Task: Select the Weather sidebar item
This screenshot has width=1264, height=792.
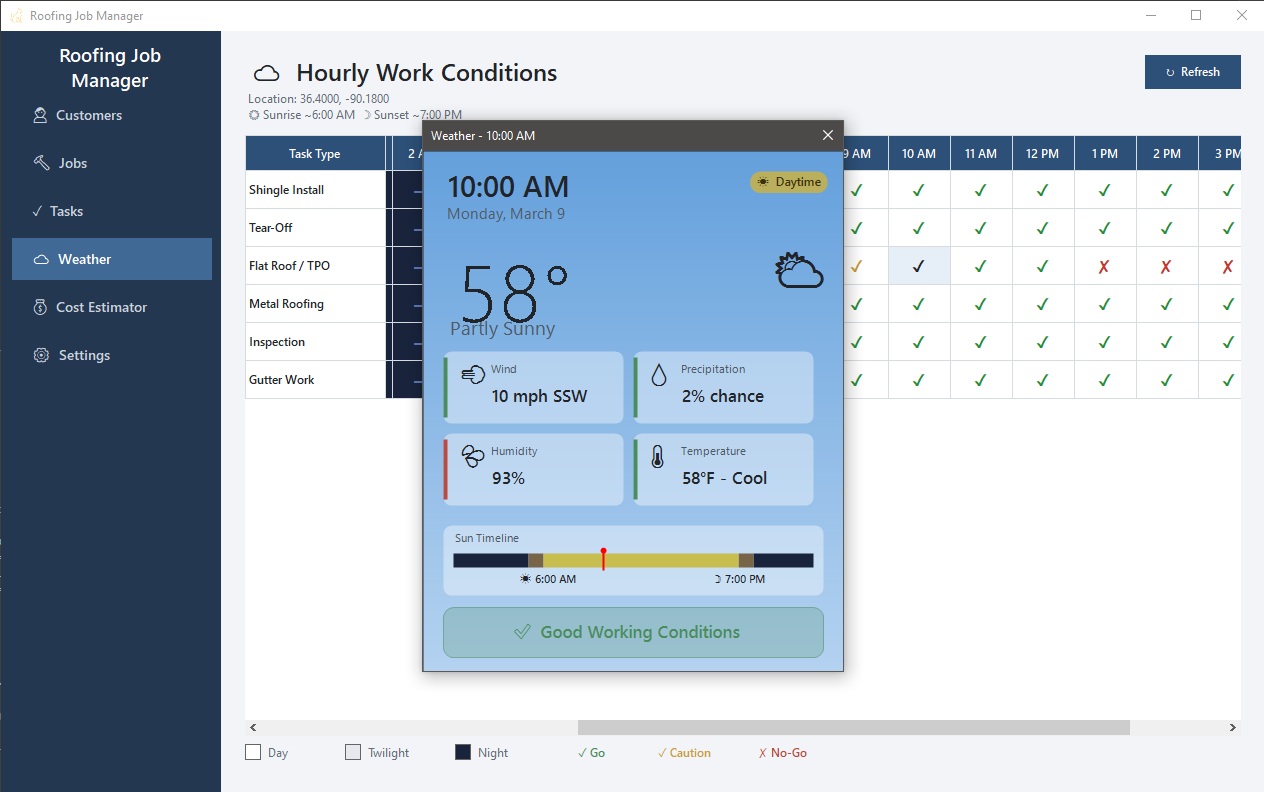Action: click(x=112, y=259)
